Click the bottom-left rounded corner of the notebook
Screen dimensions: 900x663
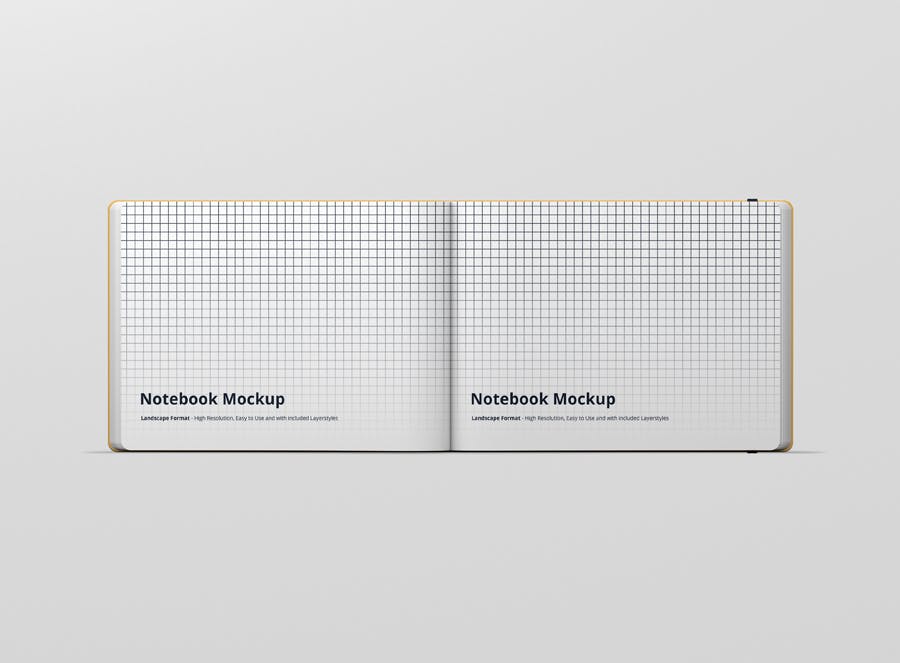[x=112, y=448]
